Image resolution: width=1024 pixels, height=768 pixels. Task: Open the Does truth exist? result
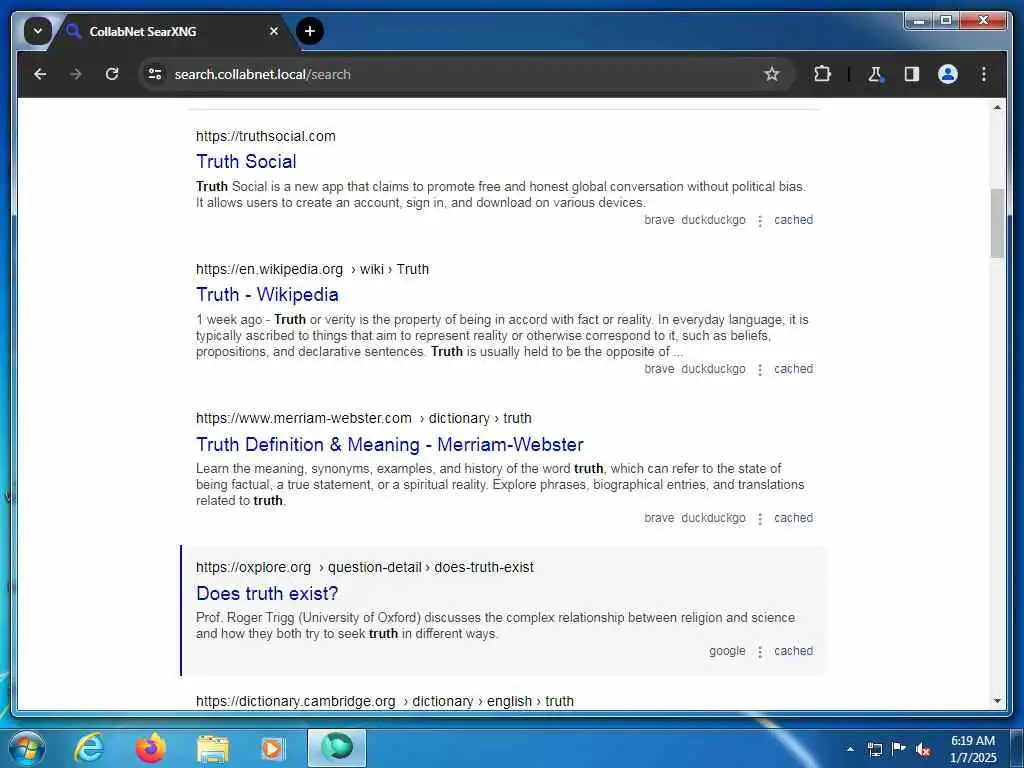tap(267, 593)
